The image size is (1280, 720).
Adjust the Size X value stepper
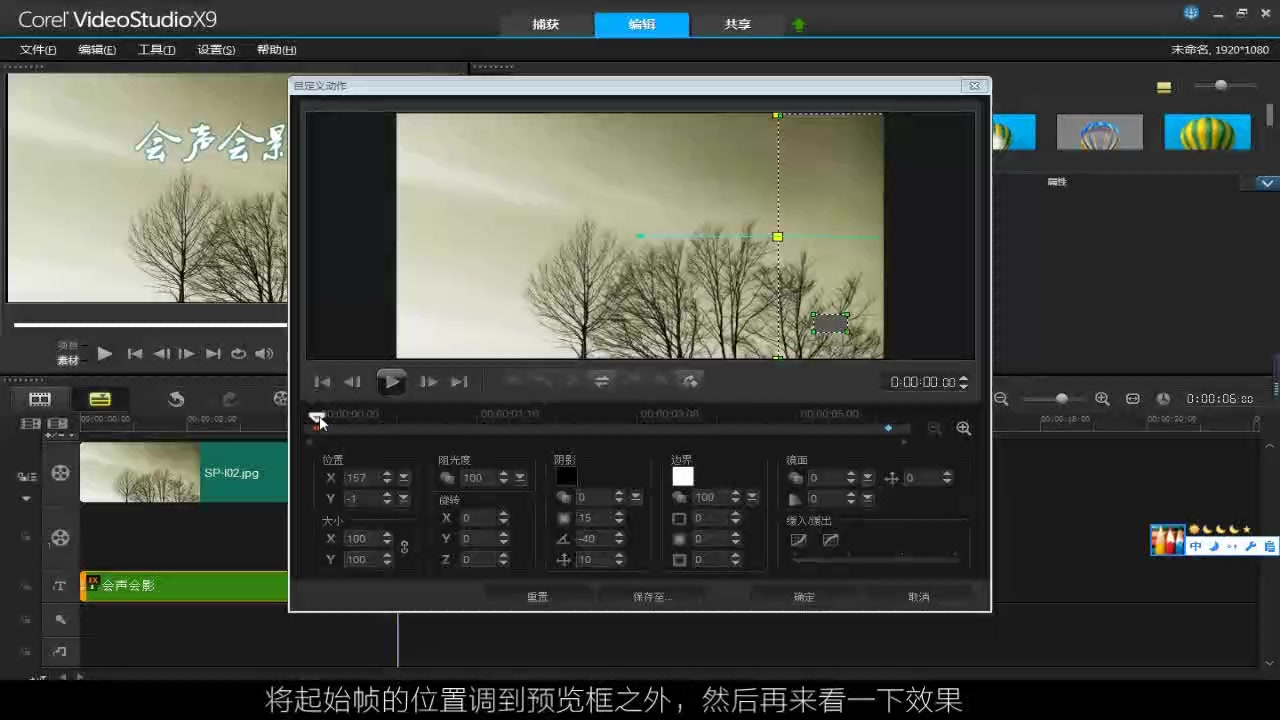[387, 538]
